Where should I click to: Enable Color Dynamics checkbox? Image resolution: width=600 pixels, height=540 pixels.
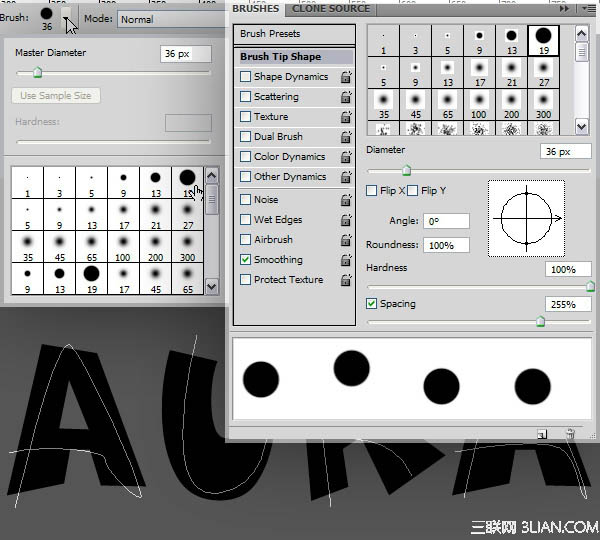coord(245,157)
